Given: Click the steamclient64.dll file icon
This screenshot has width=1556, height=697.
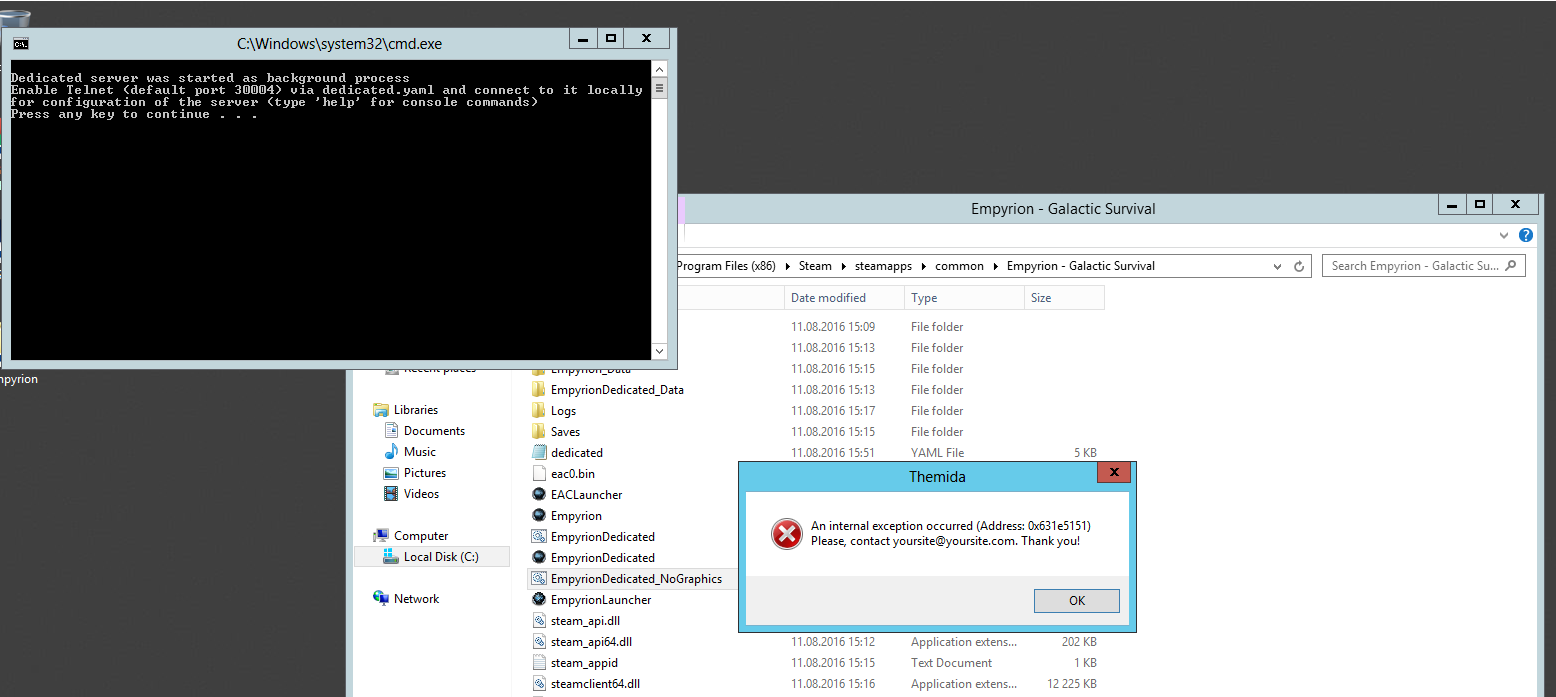Looking at the screenshot, I should (x=539, y=684).
